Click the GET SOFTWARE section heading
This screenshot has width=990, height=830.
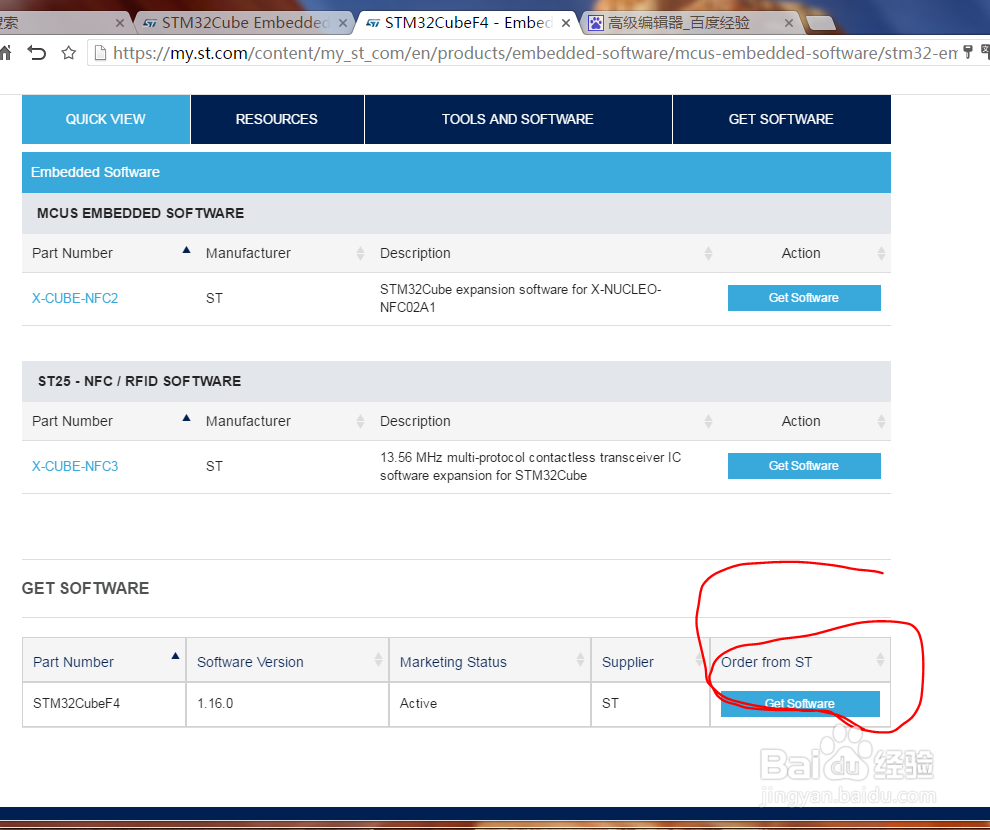(x=85, y=588)
